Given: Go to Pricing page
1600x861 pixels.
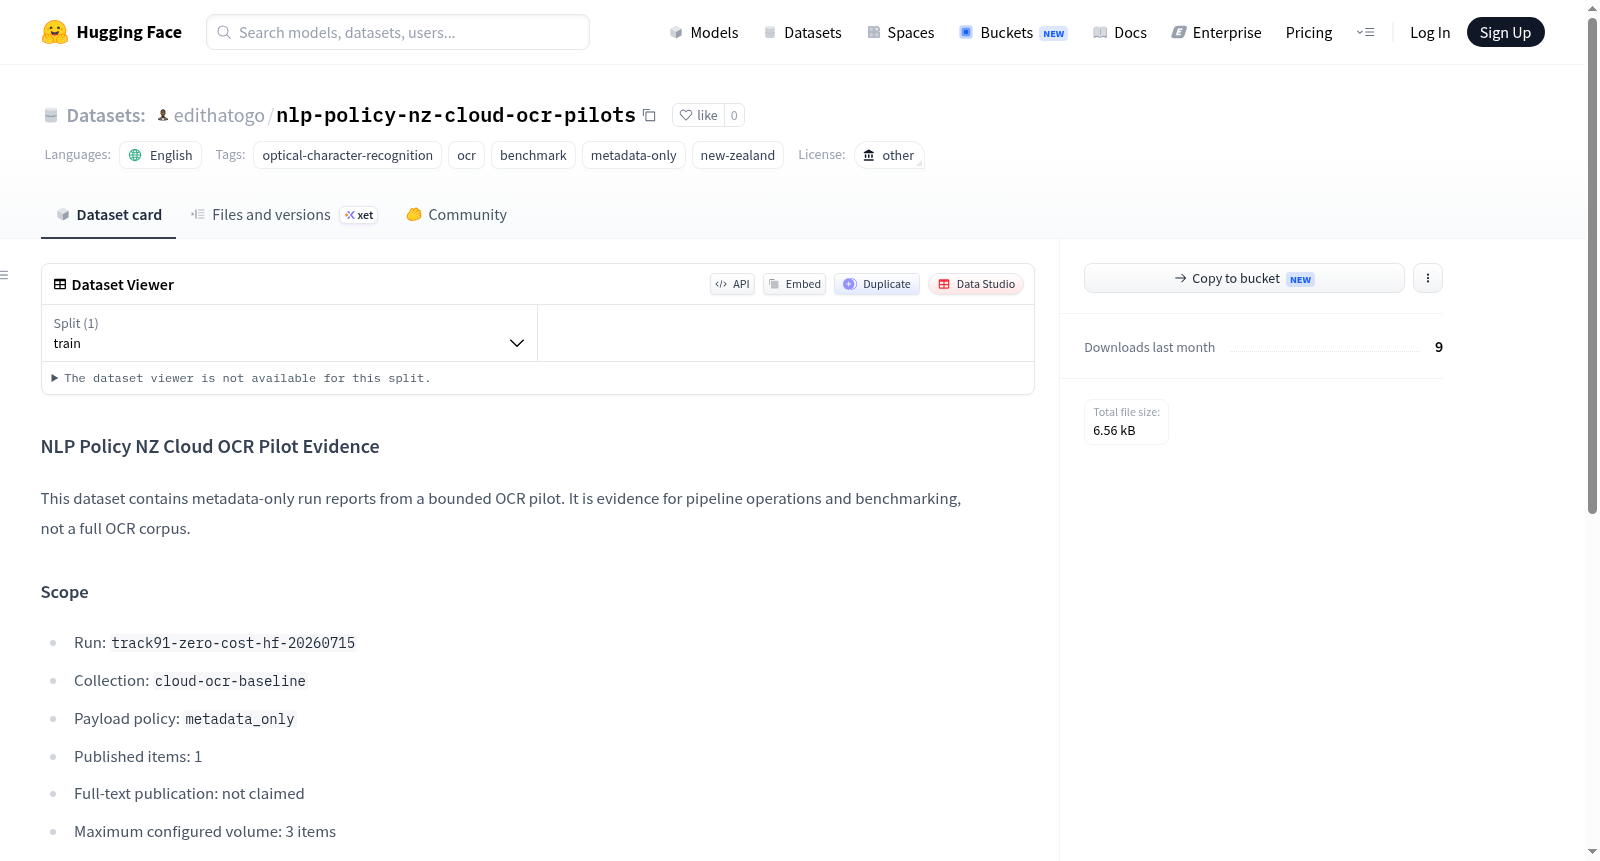Looking at the screenshot, I should [x=1309, y=32].
